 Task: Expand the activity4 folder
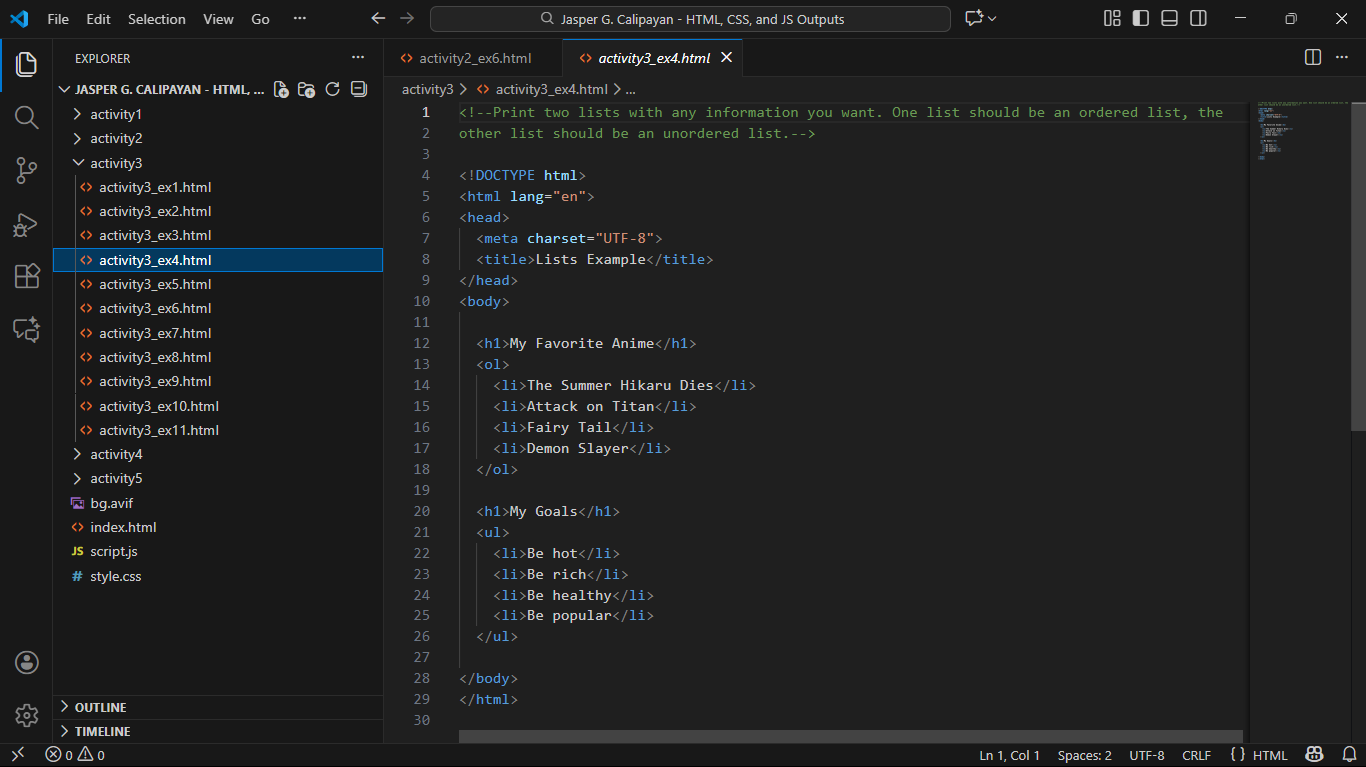pyautogui.click(x=116, y=454)
